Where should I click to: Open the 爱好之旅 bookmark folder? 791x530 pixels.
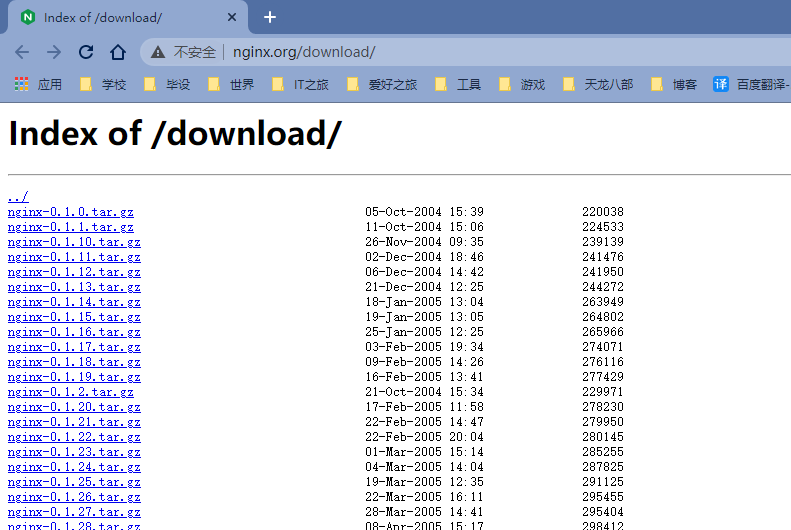(x=382, y=84)
